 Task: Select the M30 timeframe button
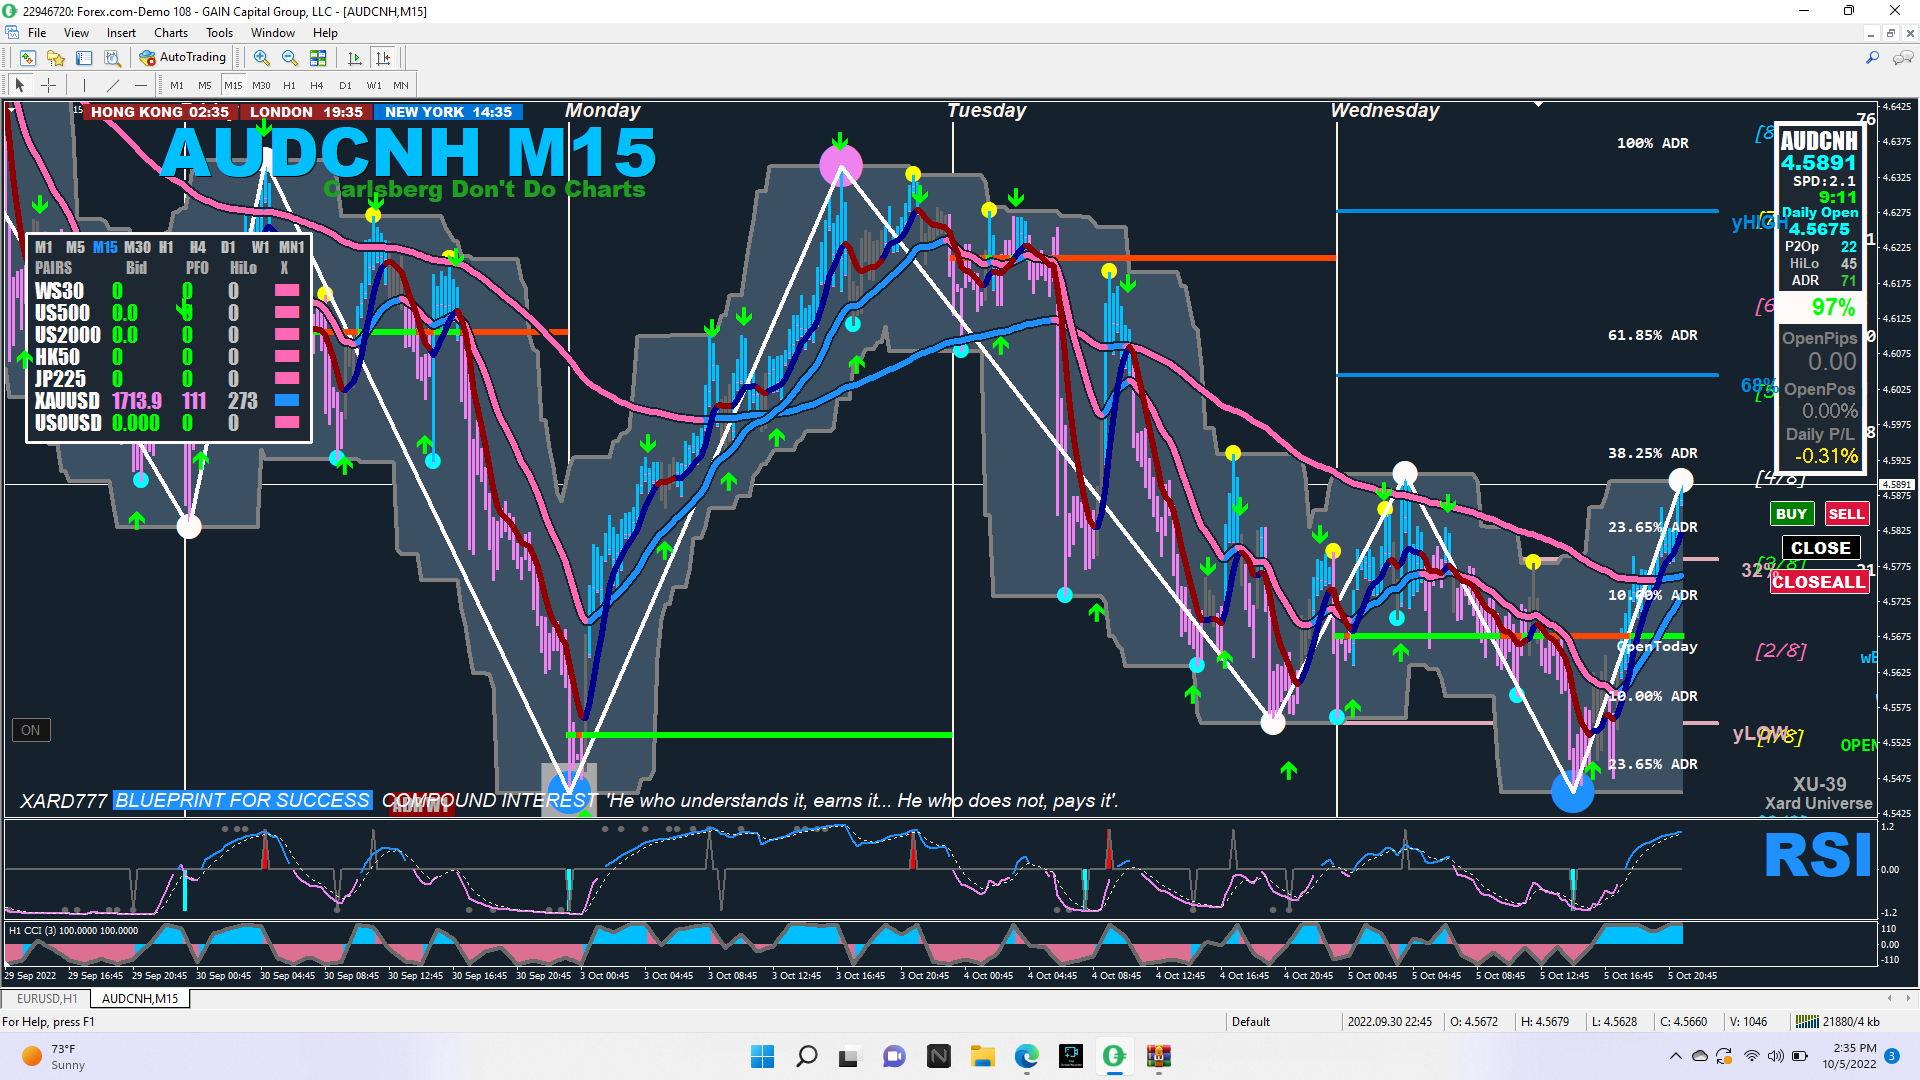coord(261,85)
